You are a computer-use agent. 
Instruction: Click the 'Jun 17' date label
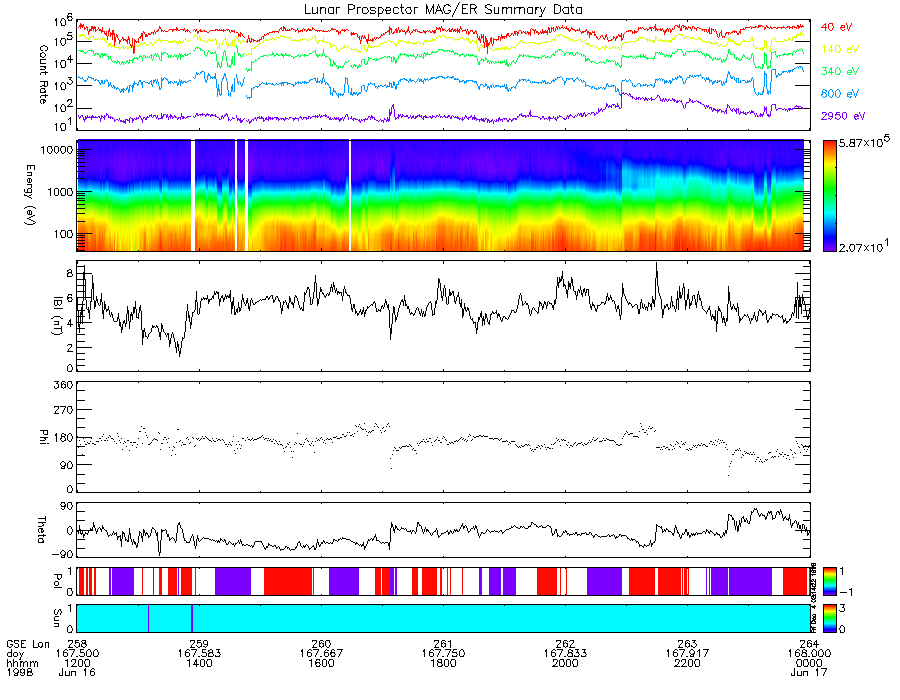809,672
